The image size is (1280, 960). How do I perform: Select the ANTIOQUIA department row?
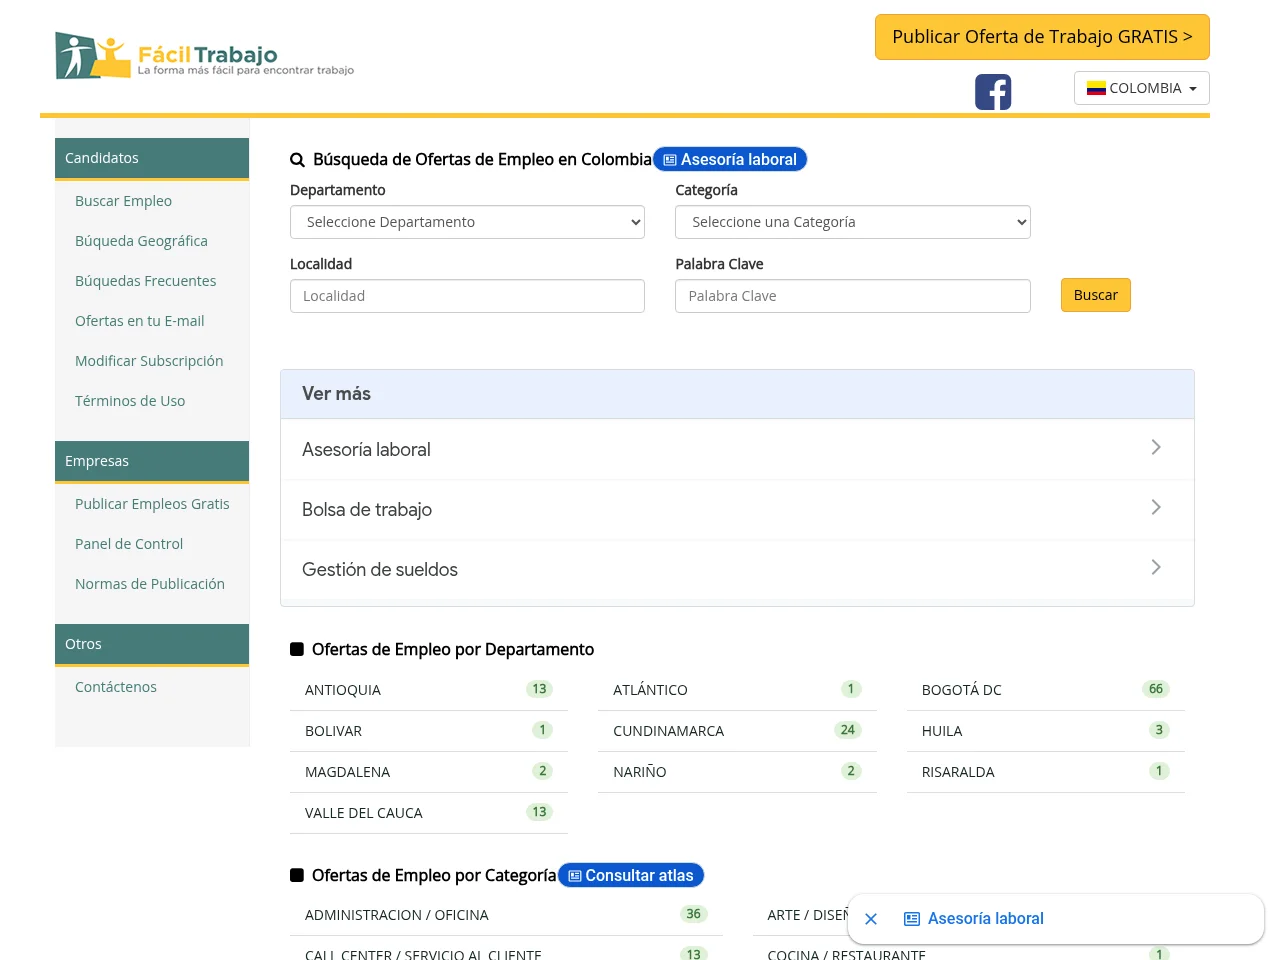[429, 690]
